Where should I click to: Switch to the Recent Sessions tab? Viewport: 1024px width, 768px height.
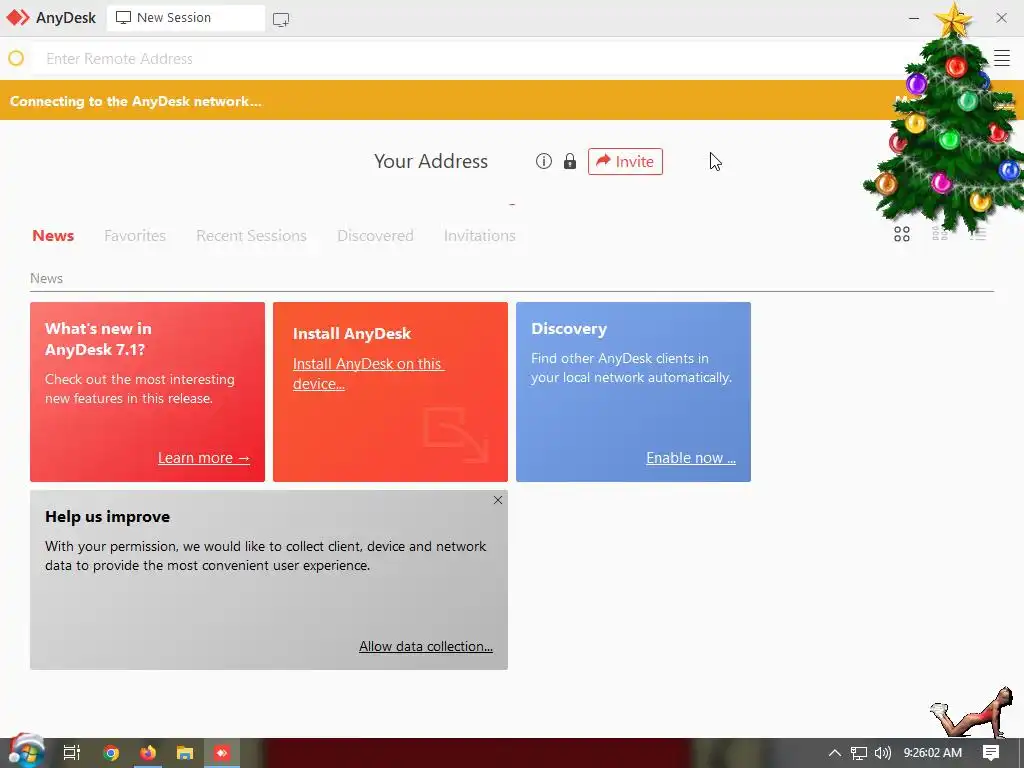[x=251, y=236]
